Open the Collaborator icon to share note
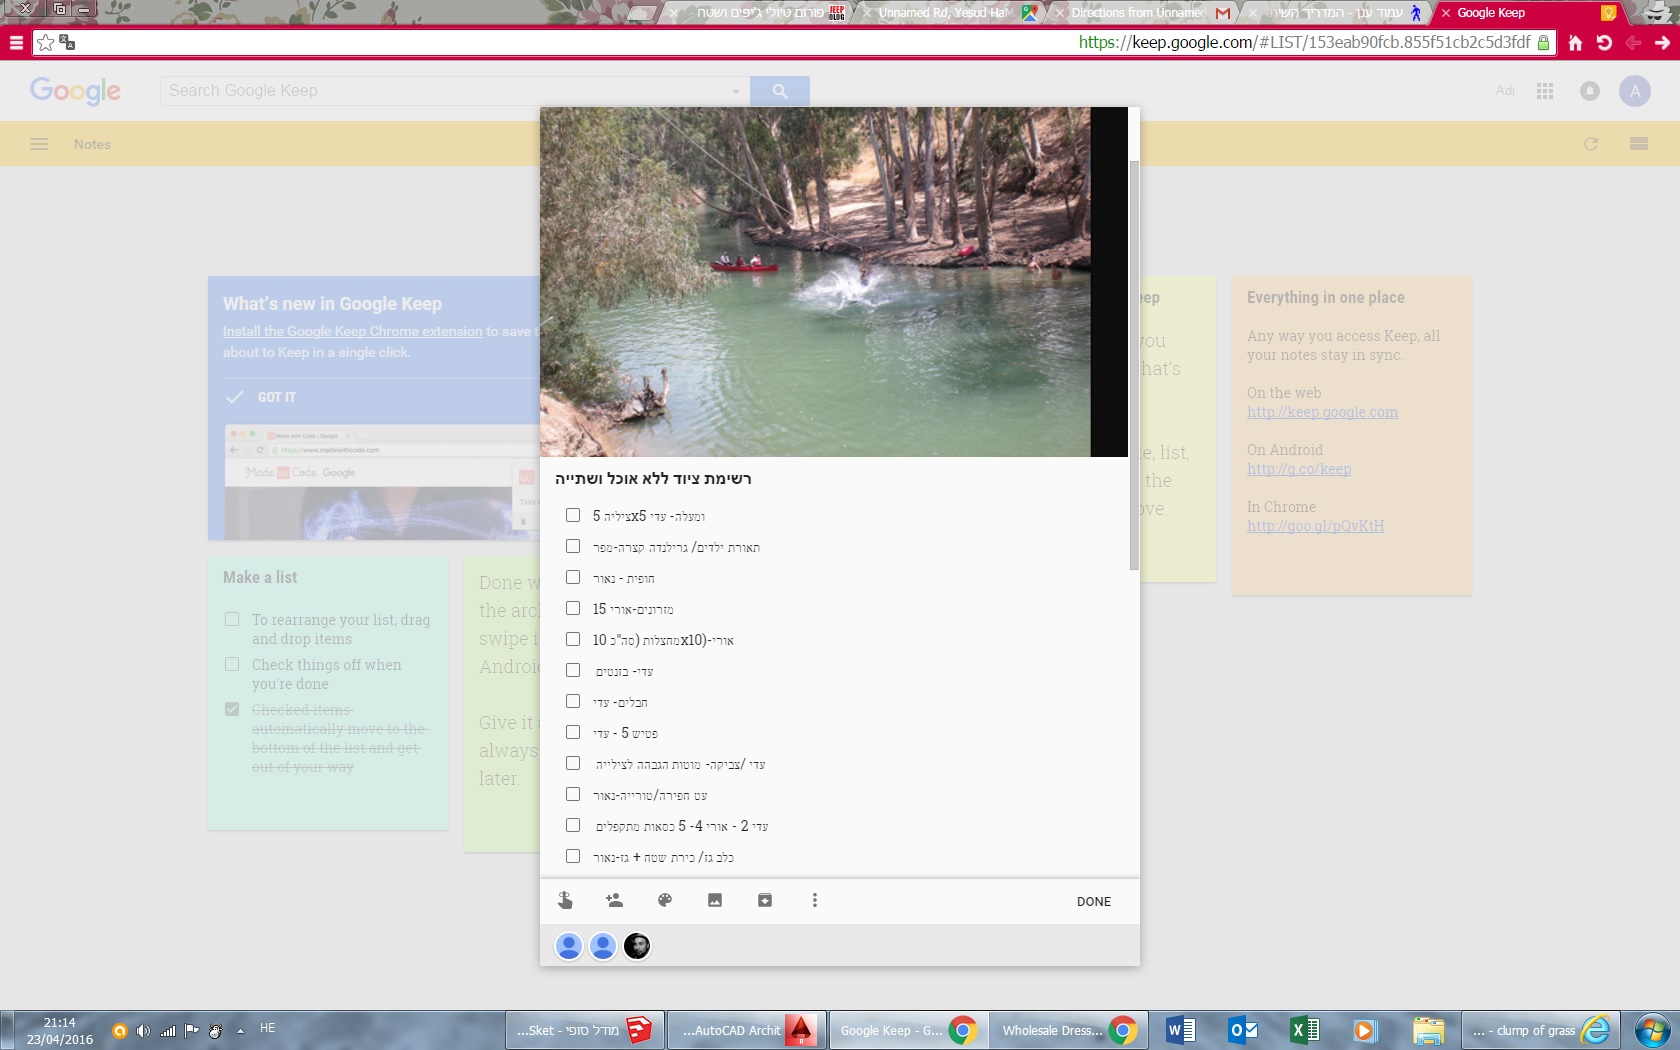Image resolution: width=1680 pixels, height=1050 pixels. click(614, 900)
